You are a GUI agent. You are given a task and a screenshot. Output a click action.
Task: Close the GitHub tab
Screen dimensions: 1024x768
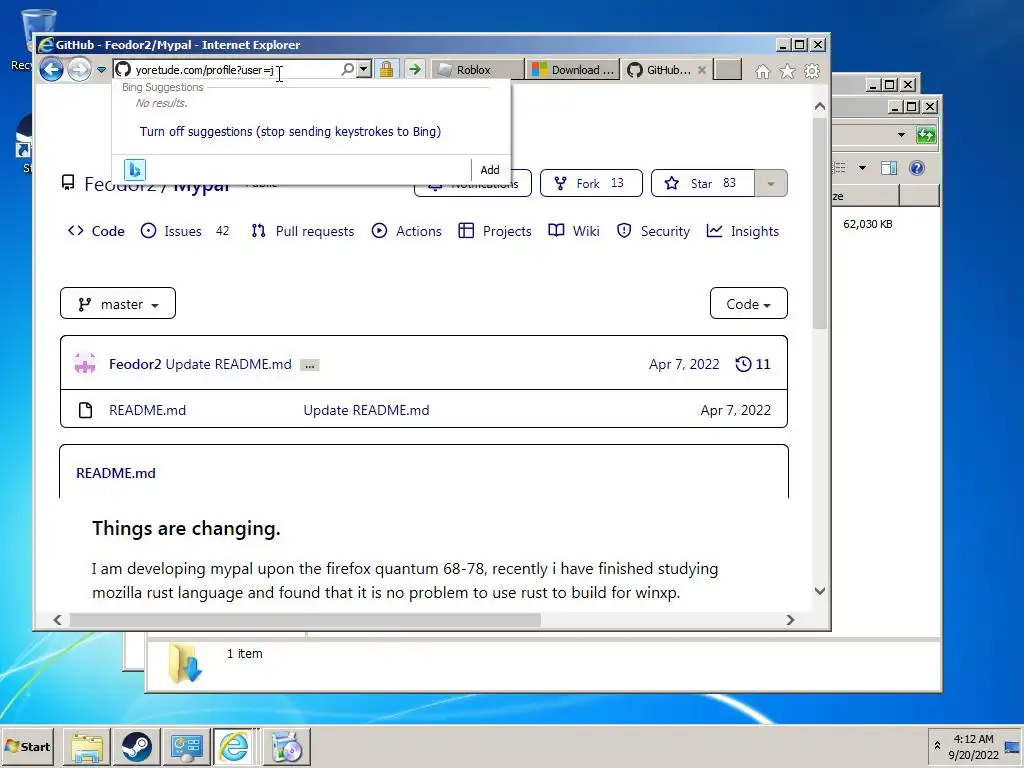pyautogui.click(x=701, y=70)
